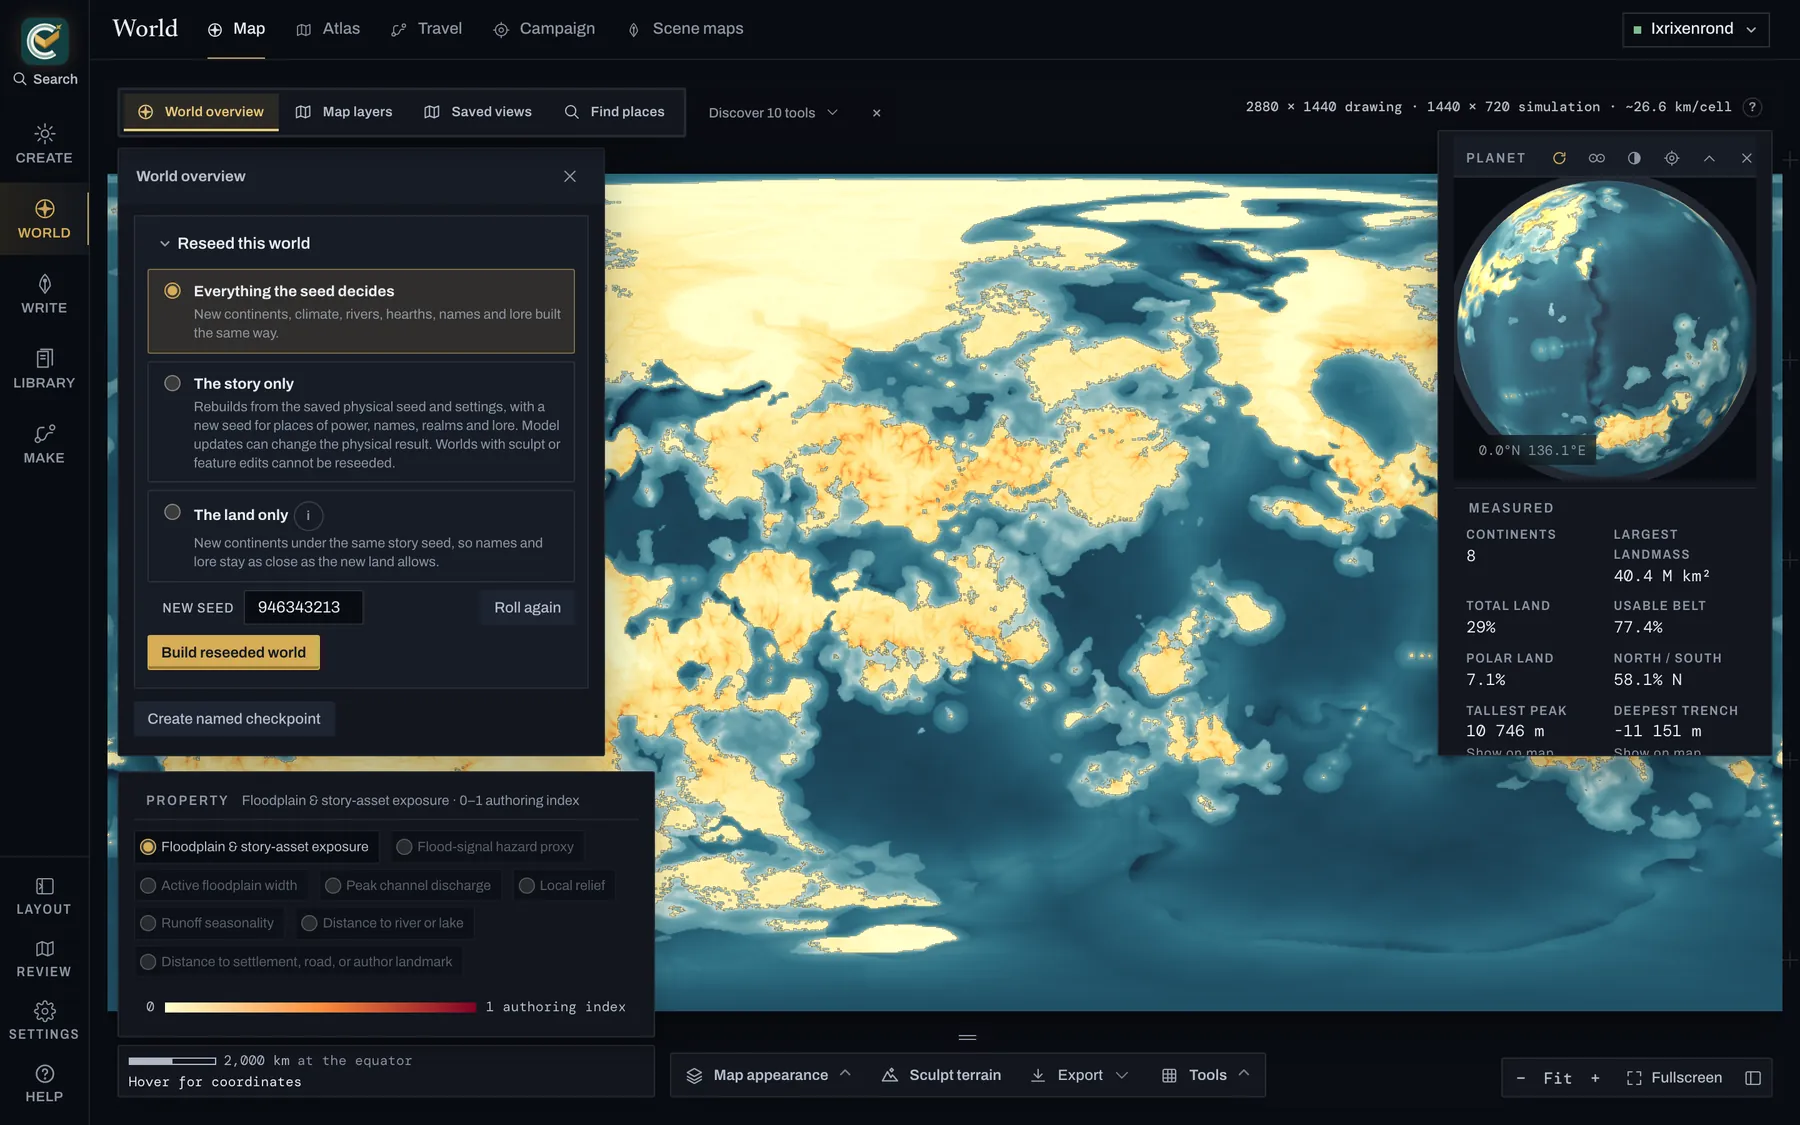The width and height of the screenshot is (1800, 1125).
Task: Toggle the side panel icon near Fullscreen
Action: point(1753,1078)
